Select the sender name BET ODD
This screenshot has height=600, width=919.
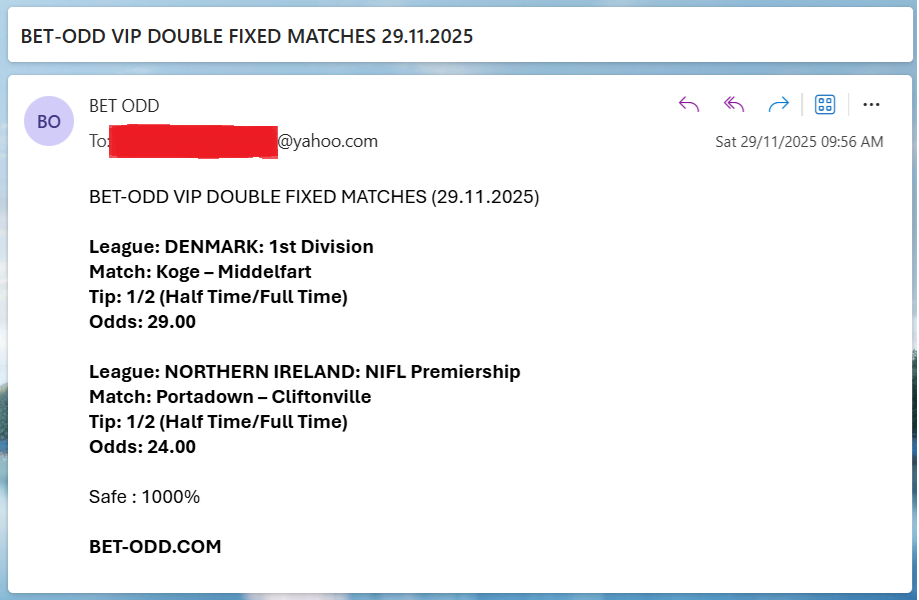click(x=123, y=105)
